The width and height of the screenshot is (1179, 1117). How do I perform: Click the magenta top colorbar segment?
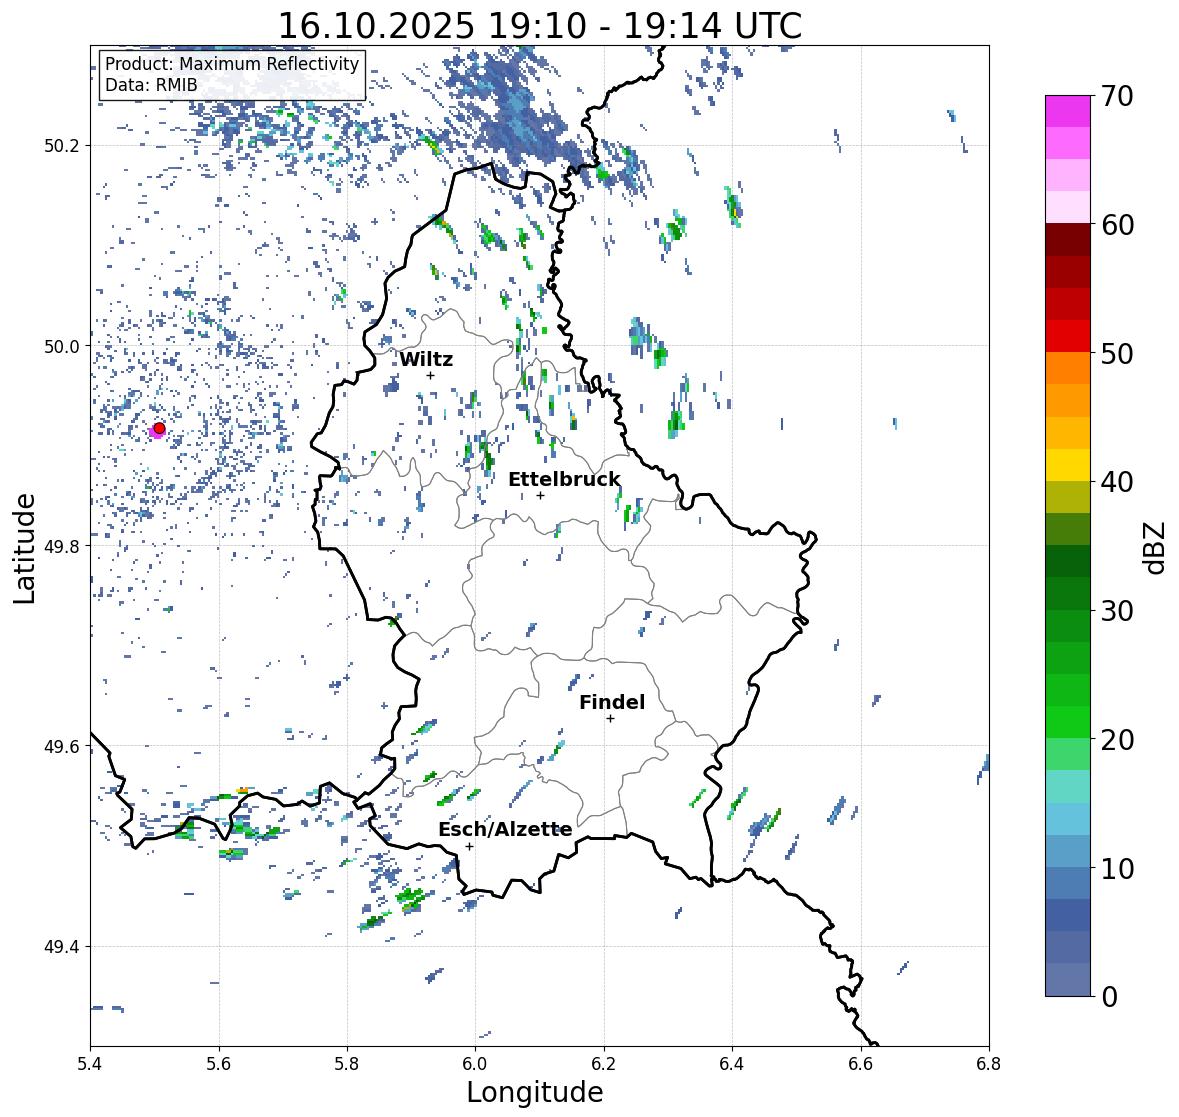pyautogui.click(x=1068, y=111)
